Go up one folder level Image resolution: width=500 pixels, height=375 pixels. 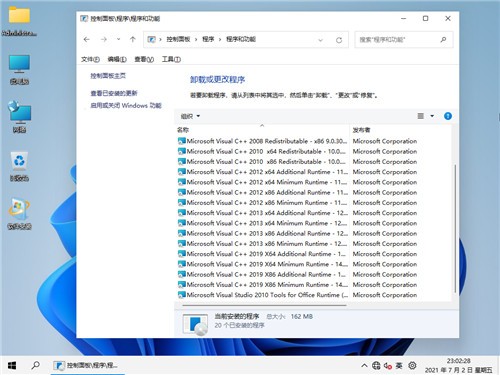pyautogui.click(x=133, y=39)
